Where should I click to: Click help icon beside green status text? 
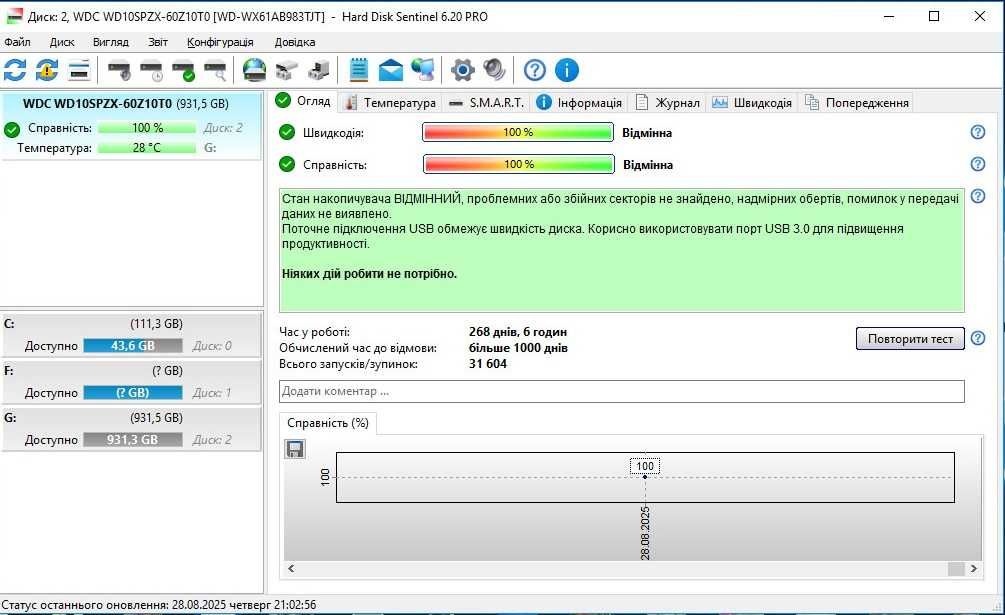[977, 196]
